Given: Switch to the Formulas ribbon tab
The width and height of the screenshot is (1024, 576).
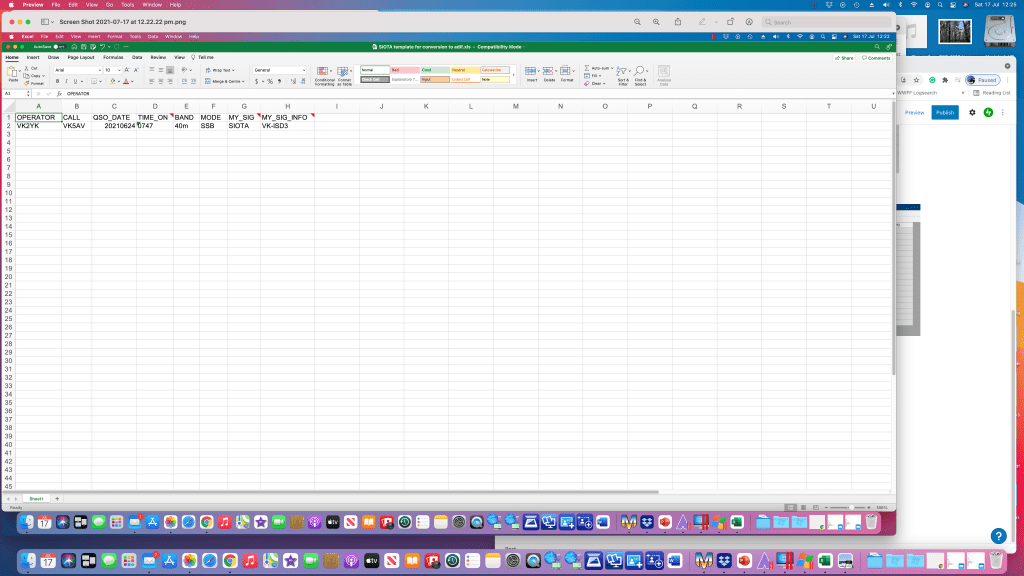Looking at the screenshot, I should (113, 57).
